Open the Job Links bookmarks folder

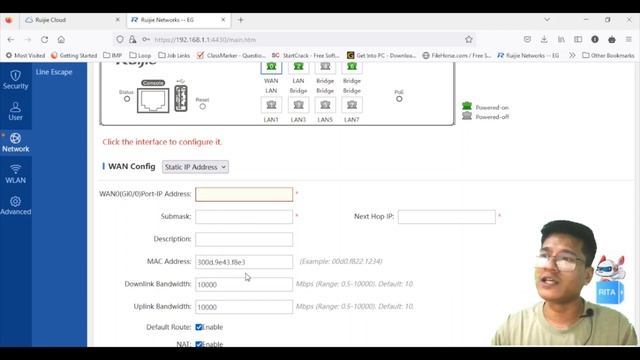[174, 55]
